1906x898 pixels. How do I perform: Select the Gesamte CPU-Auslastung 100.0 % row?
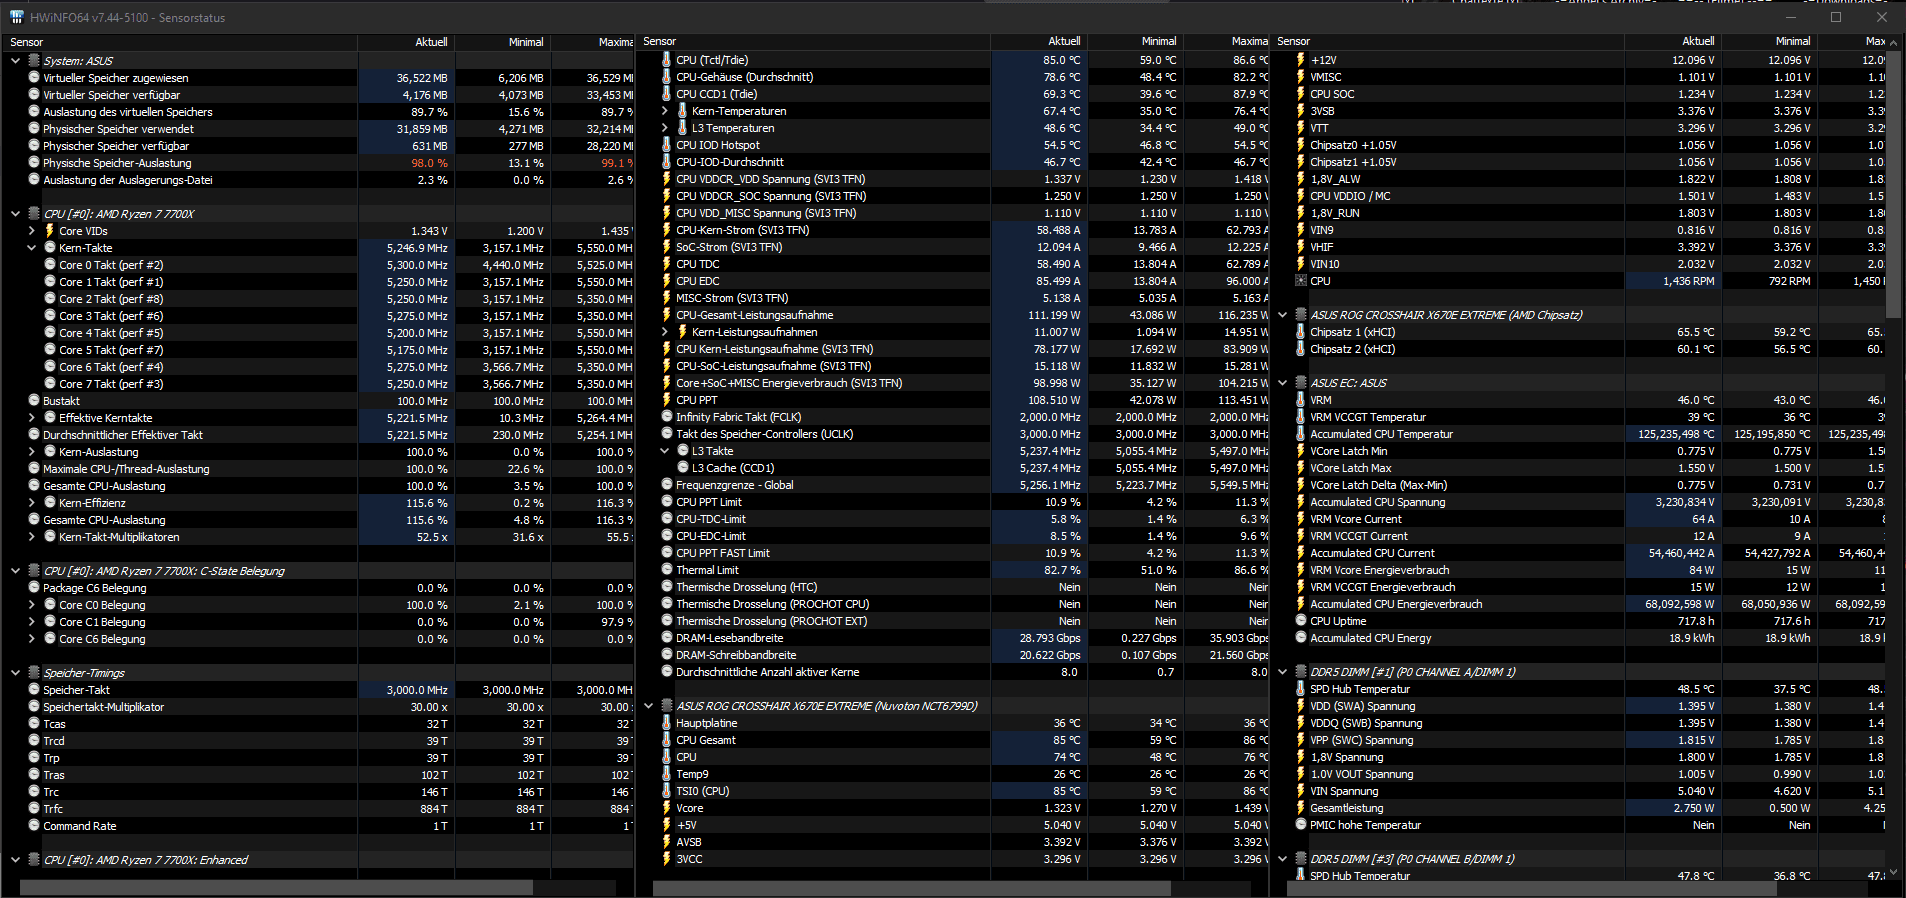[318, 486]
